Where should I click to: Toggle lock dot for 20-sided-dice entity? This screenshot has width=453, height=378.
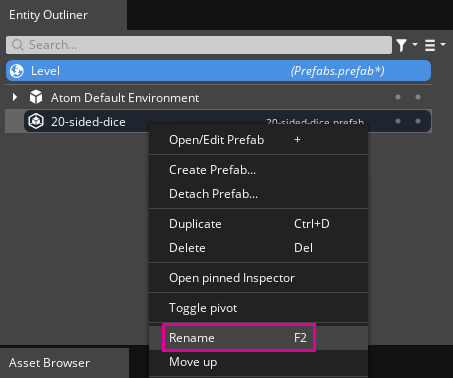418,121
